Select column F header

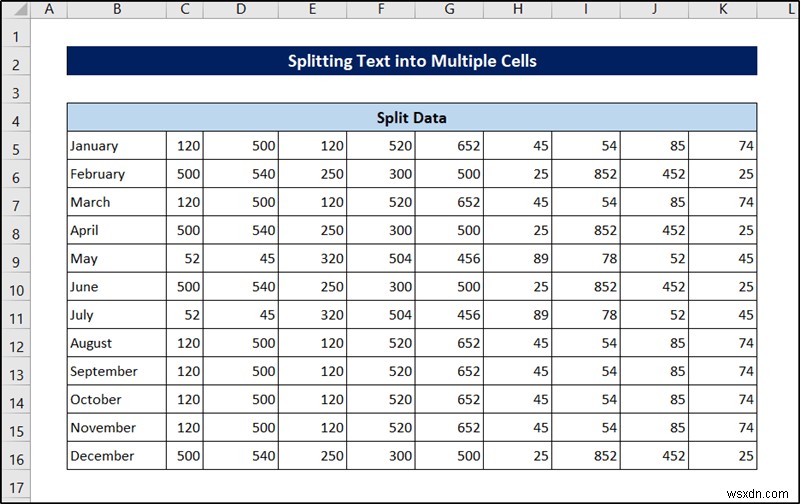click(x=381, y=9)
